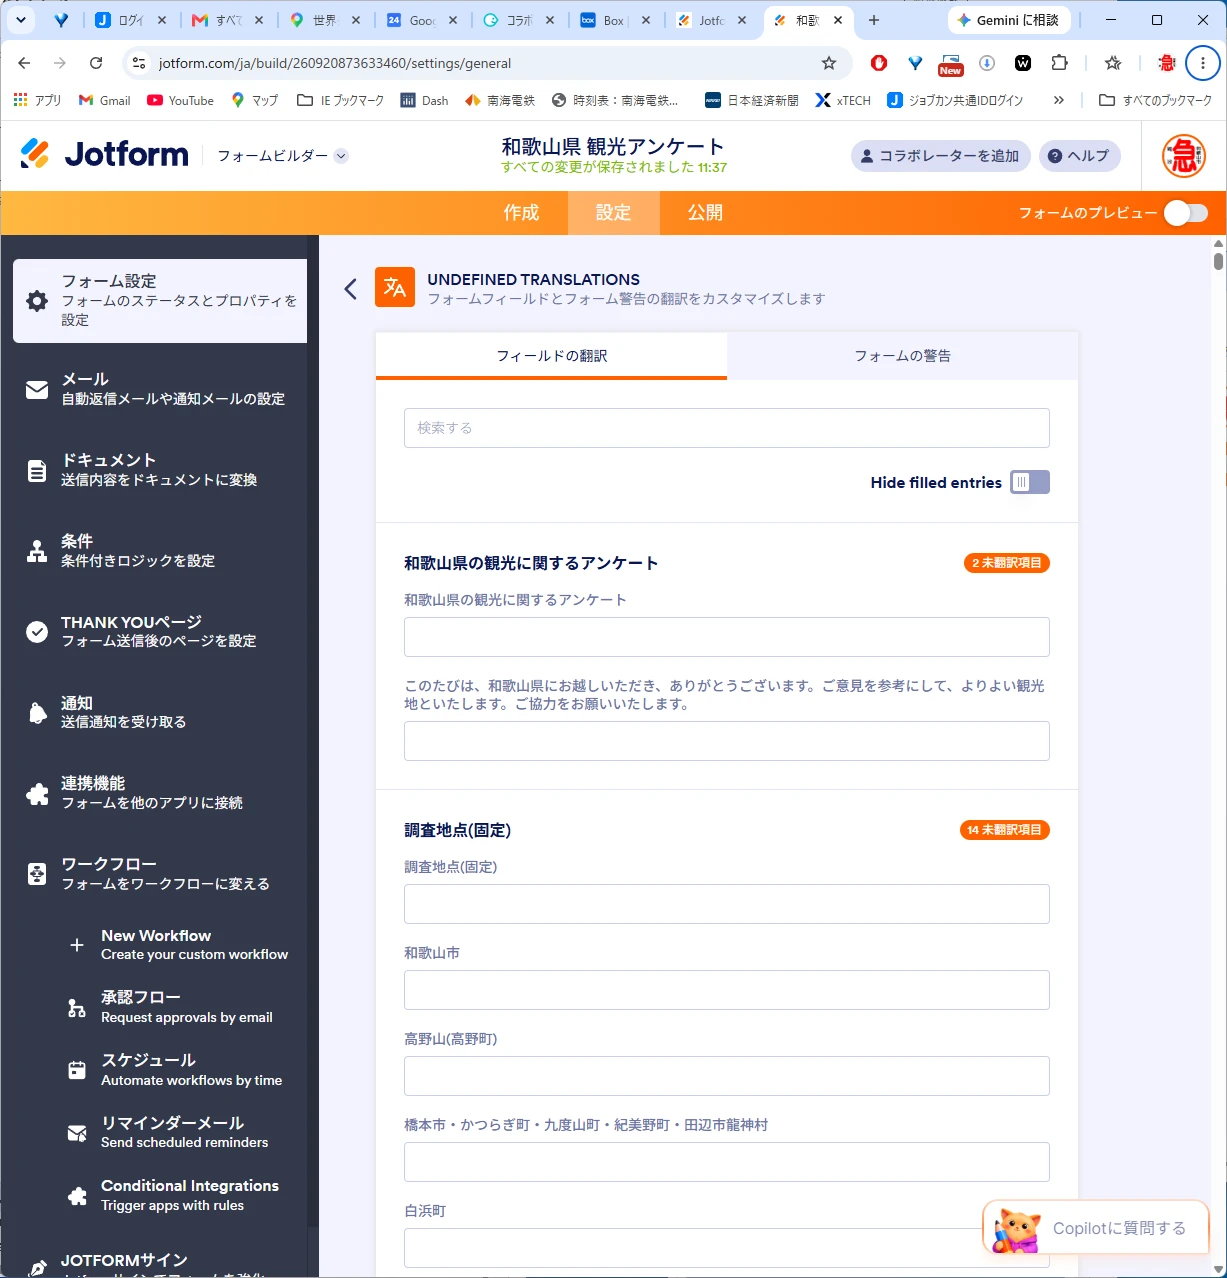Open a new browser tab
This screenshot has width=1227, height=1278.
tap(874, 20)
